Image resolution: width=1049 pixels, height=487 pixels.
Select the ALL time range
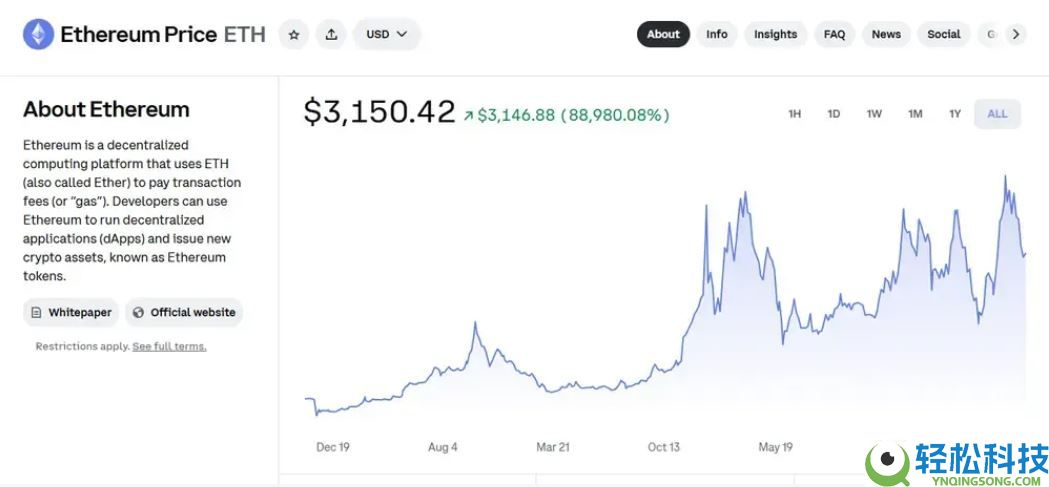tap(997, 114)
